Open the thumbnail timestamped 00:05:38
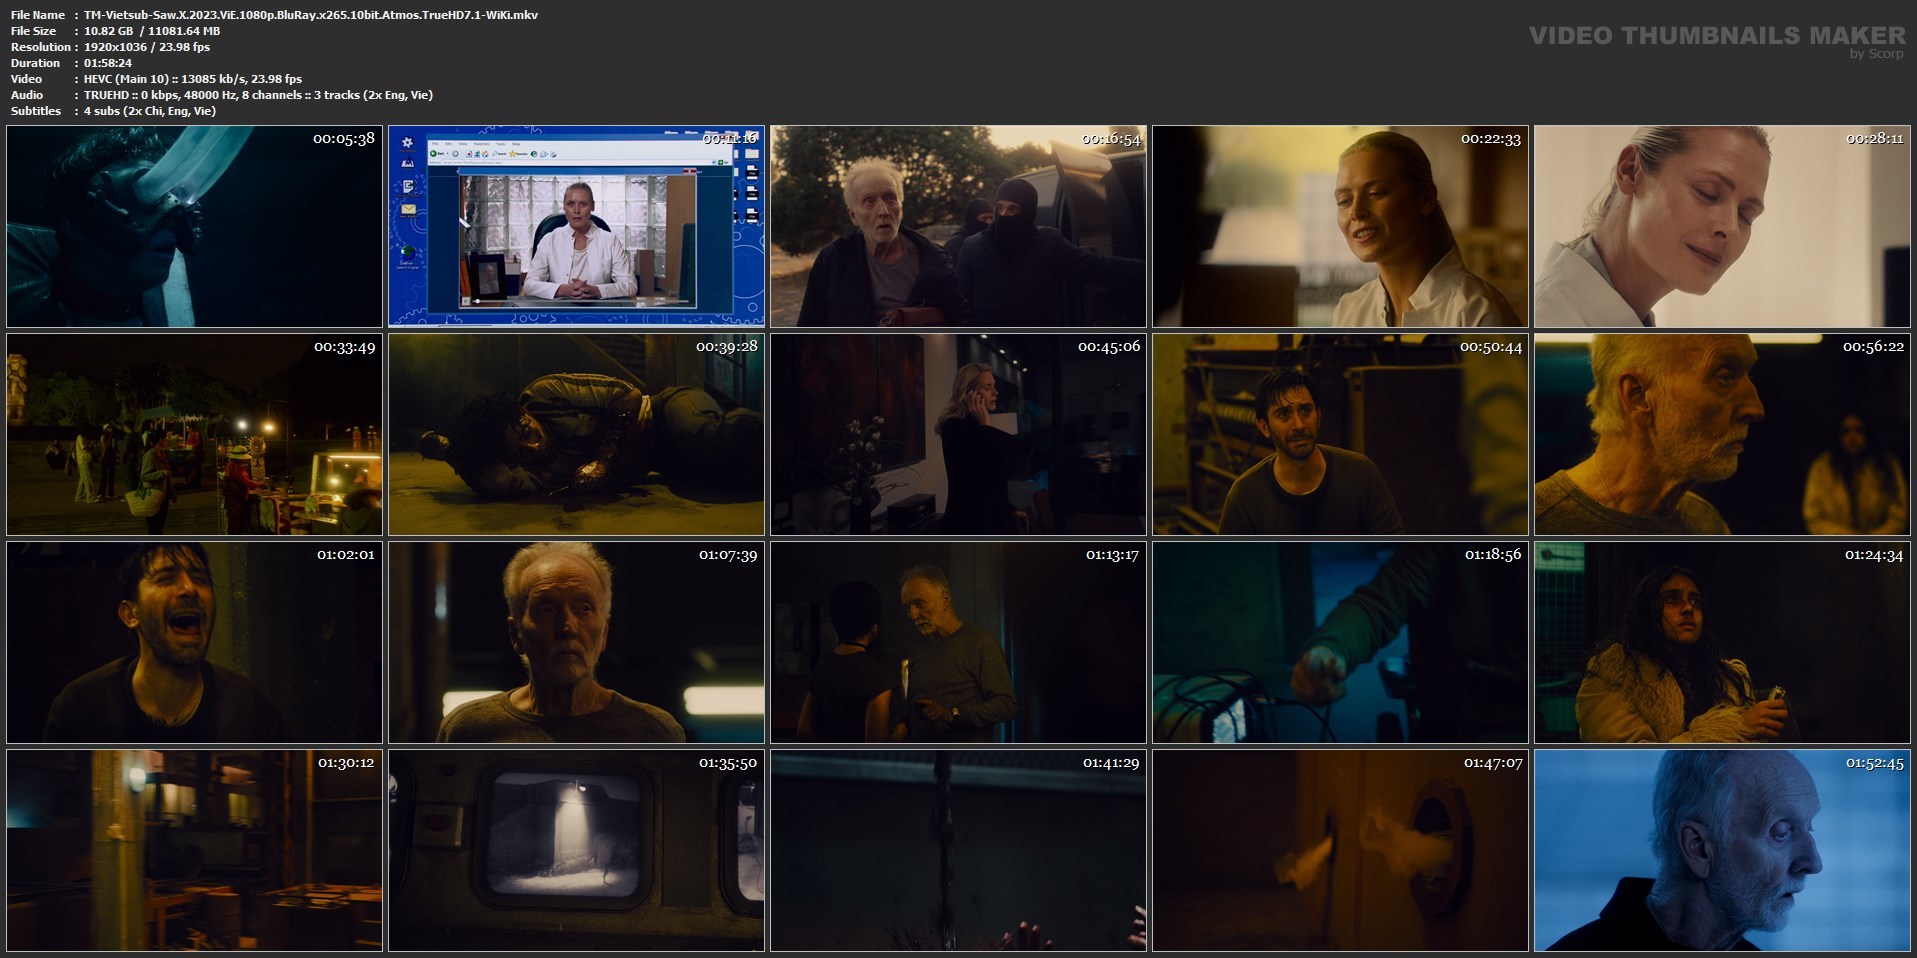This screenshot has width=1917, height=958. coord(194,226)
